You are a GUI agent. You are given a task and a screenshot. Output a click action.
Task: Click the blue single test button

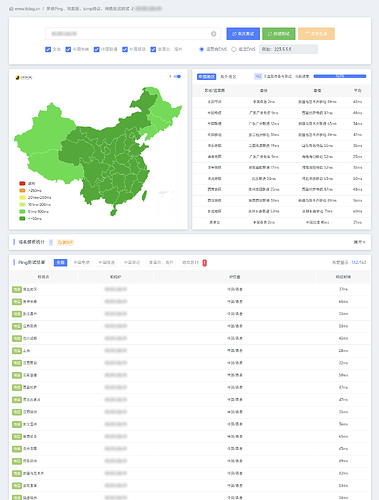coord(243,34)
